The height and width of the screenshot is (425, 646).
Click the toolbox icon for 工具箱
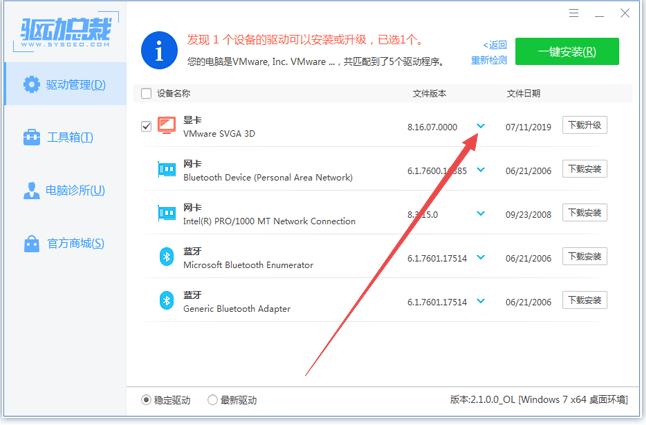click(x=32, y=137)
